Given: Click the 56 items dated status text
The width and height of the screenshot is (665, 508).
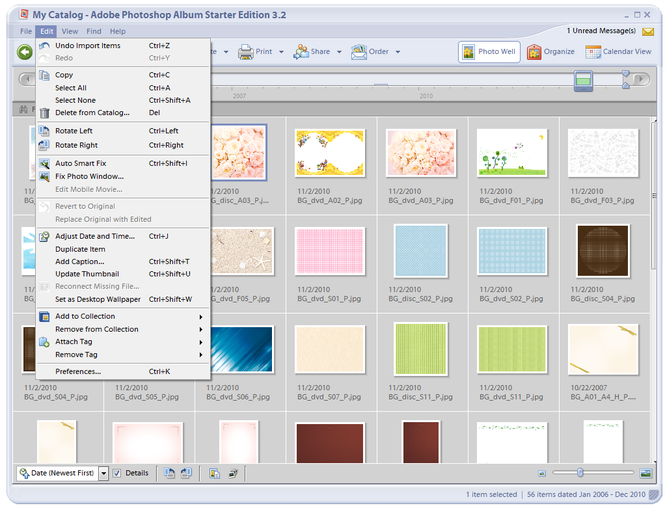Looking at the screenshot, I should [586, 494].
